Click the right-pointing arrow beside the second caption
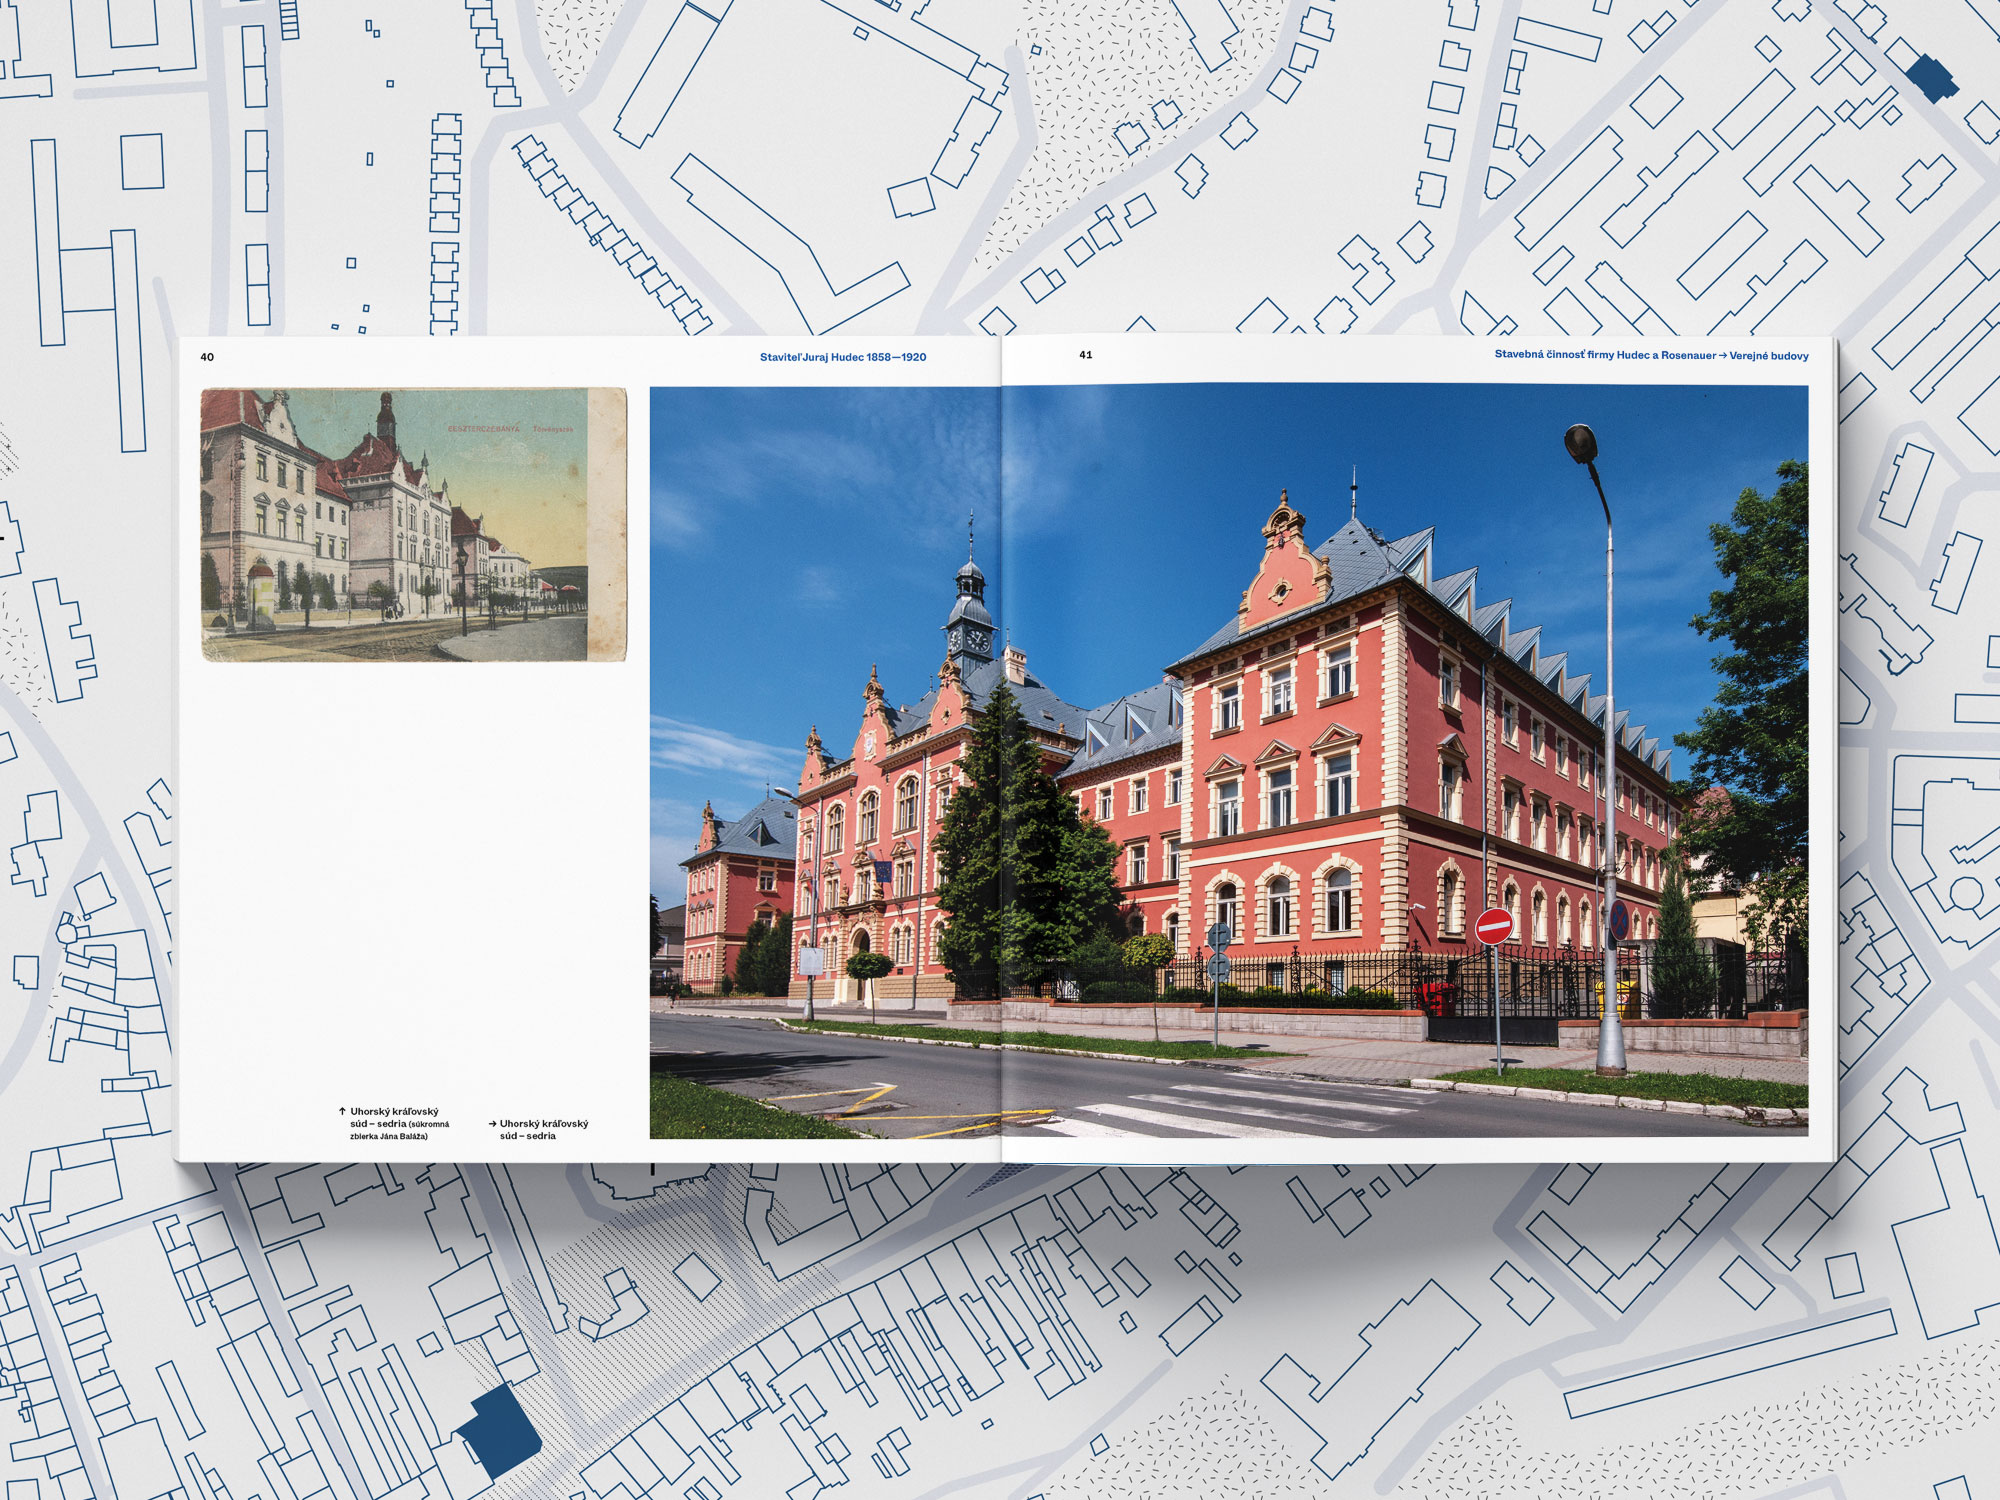Screen dimensions: 2000x1500 tap(493, 1124)
